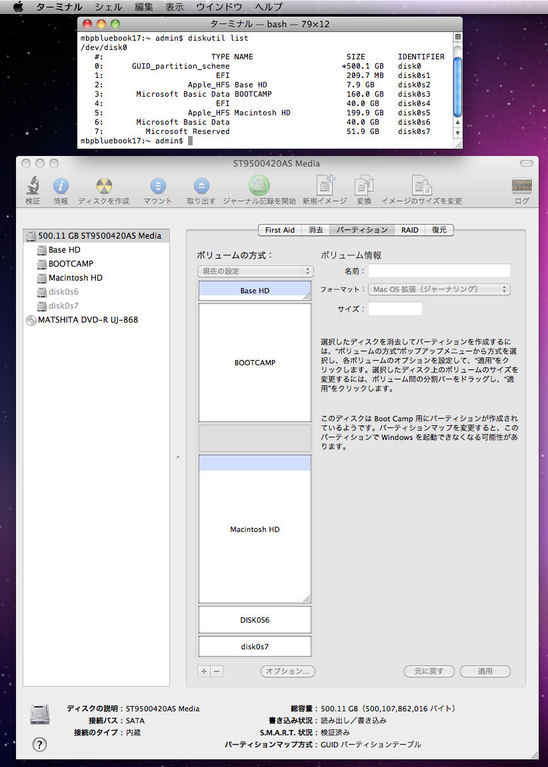Open the volume scheme dropdown (現在の設定)
The image size is (548, 767).
(255, 271)
